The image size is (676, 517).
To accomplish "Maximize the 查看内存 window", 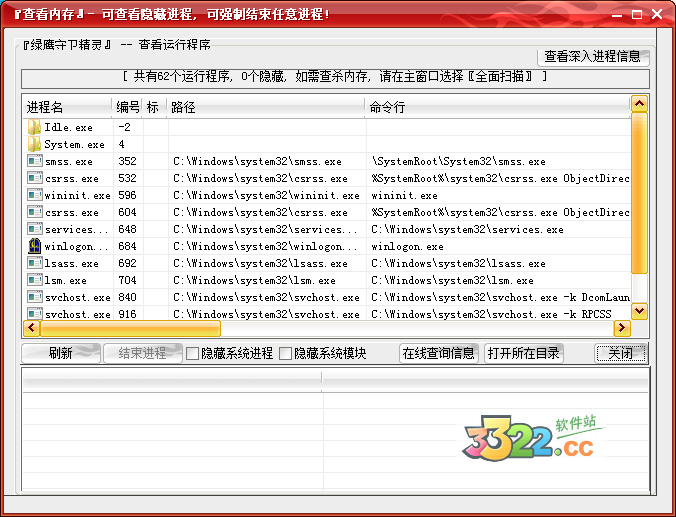I will coord(637,15).
